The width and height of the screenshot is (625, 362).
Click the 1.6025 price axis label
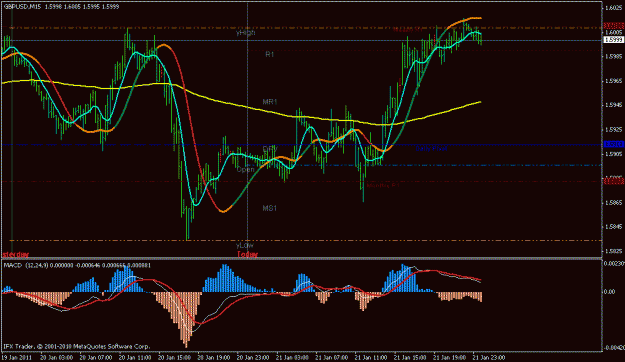click(613, 8)
